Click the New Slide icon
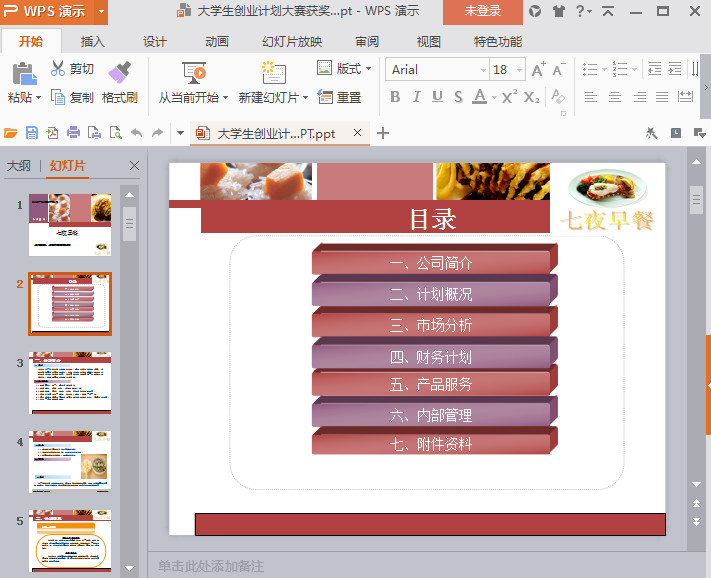Screen dimensions: 711x578 [273, 73]
